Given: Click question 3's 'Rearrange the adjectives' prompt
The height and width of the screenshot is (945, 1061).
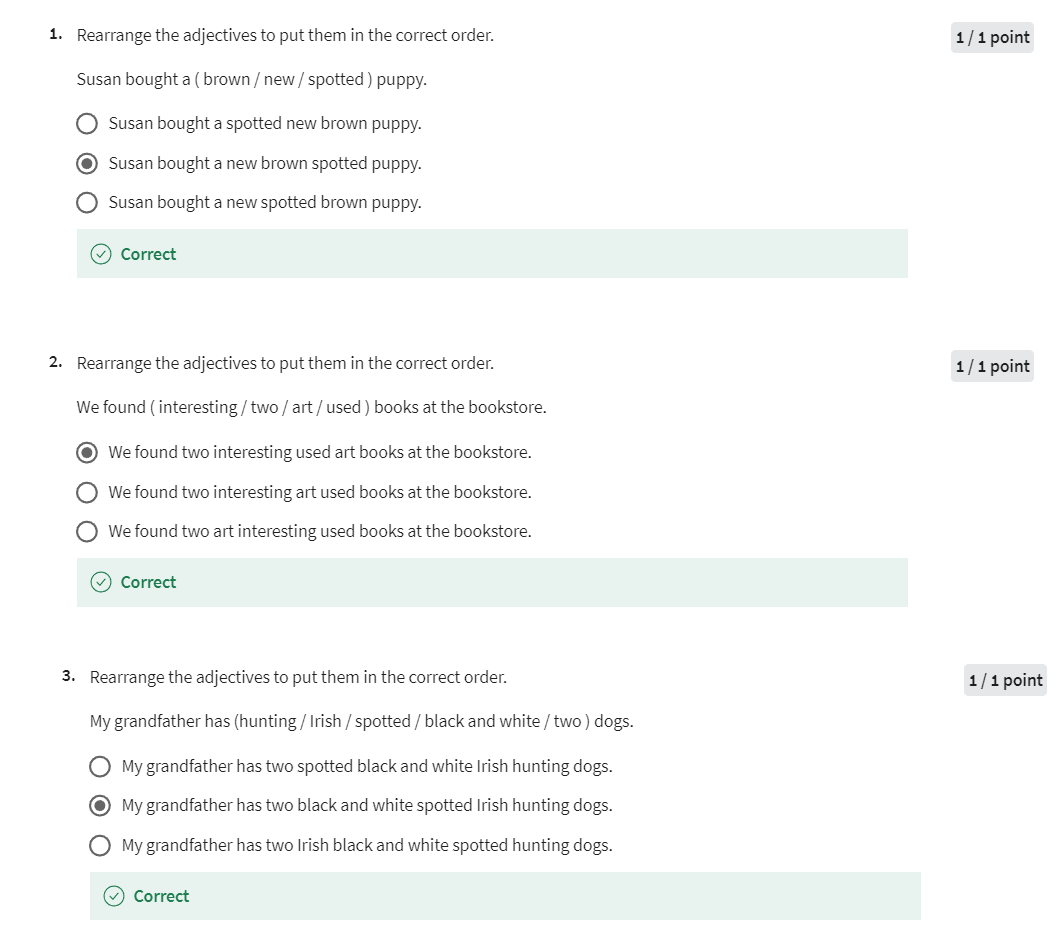Looking at the screenshot, I should click(x=298, y=677).
